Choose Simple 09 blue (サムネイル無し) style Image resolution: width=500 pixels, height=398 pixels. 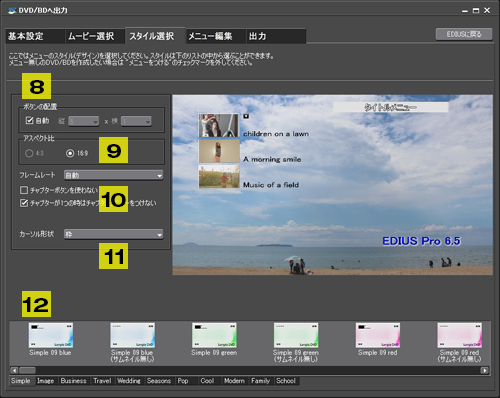click(x=132, y=335)
